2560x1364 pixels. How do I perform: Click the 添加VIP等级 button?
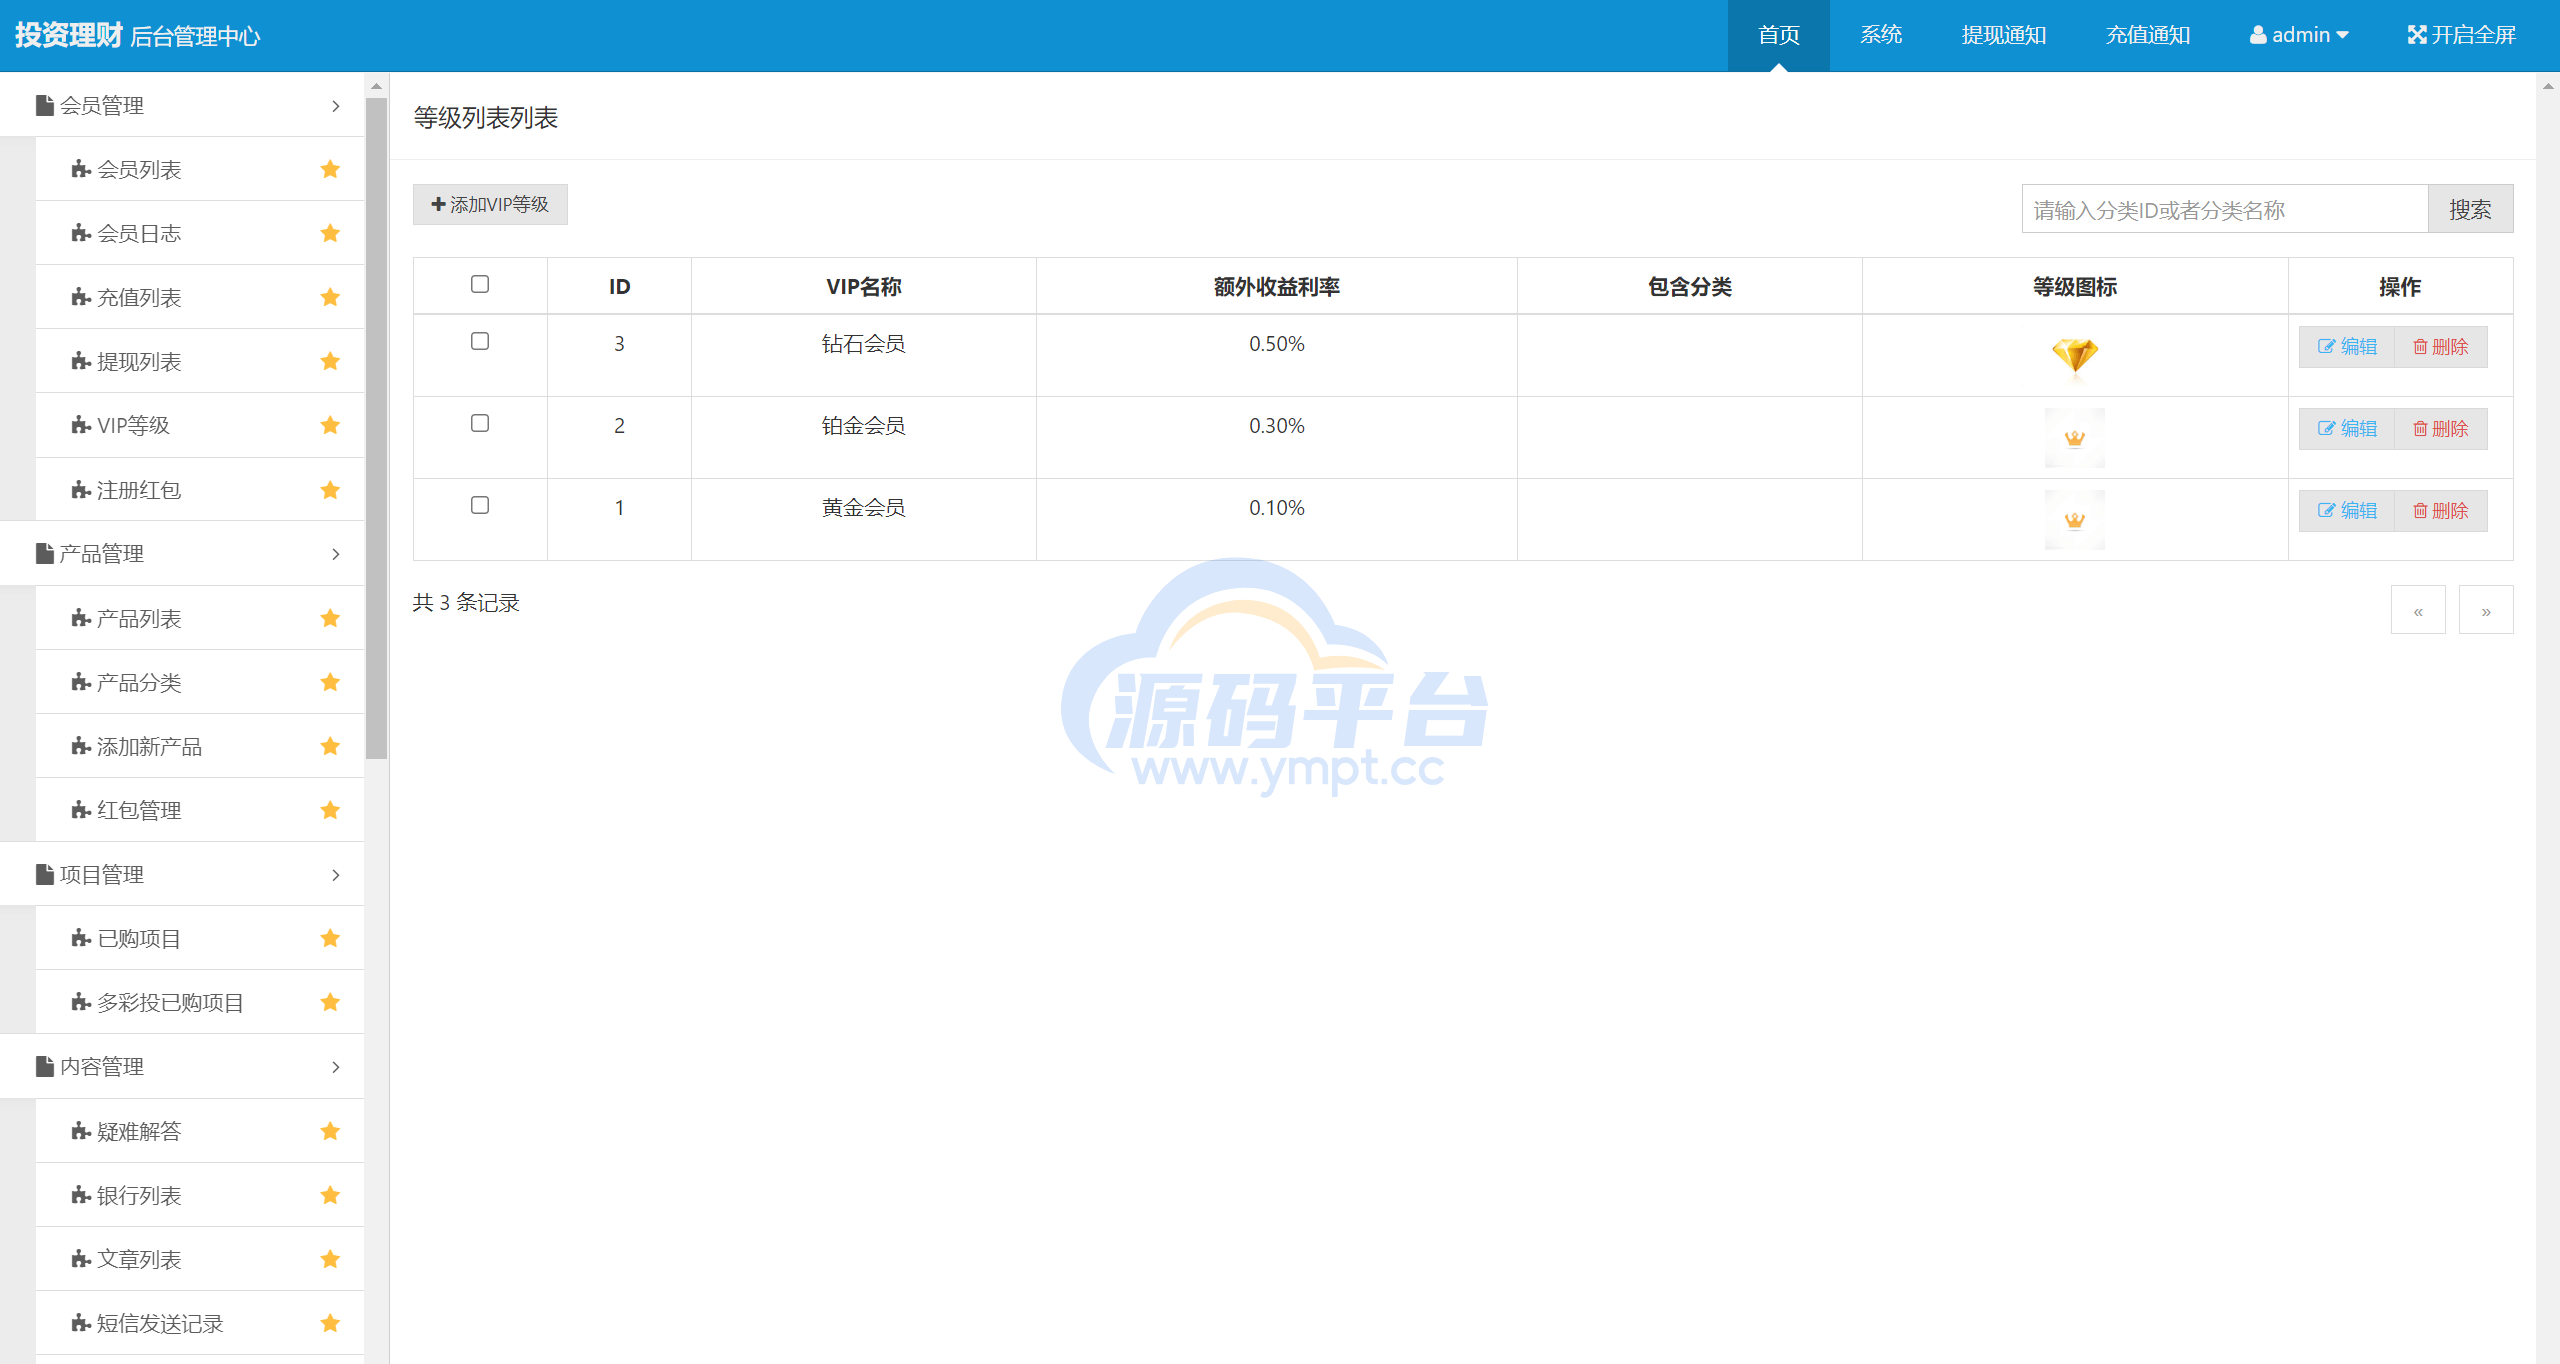tap(490, 204)
